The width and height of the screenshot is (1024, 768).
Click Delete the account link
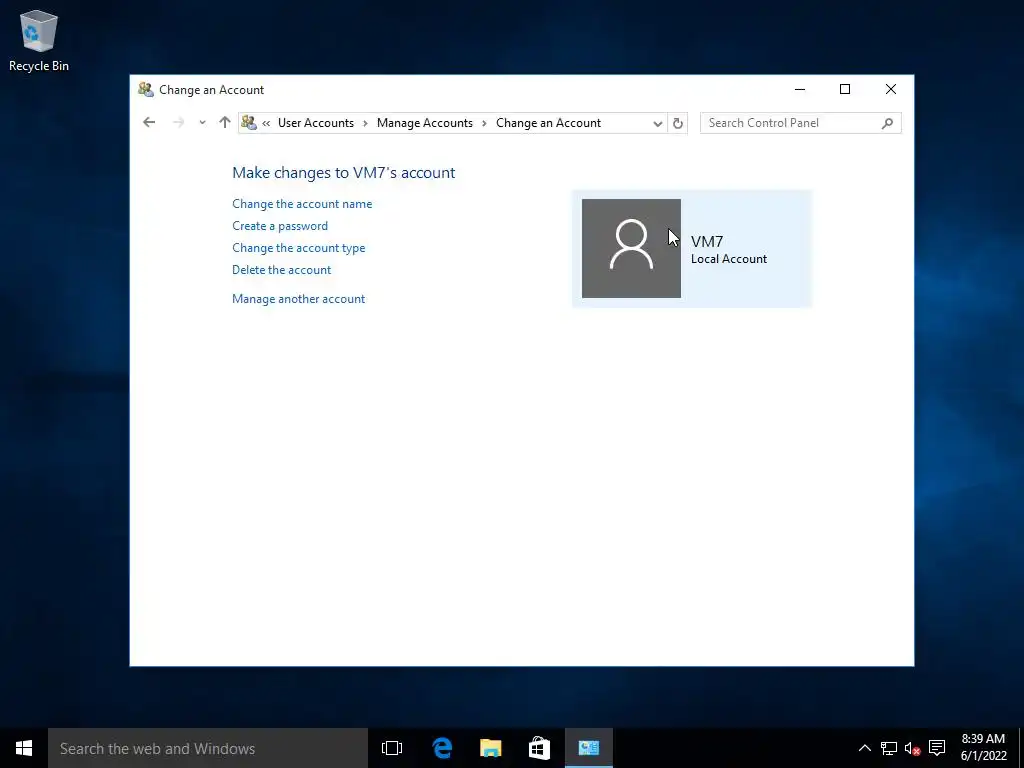point(281,270)
